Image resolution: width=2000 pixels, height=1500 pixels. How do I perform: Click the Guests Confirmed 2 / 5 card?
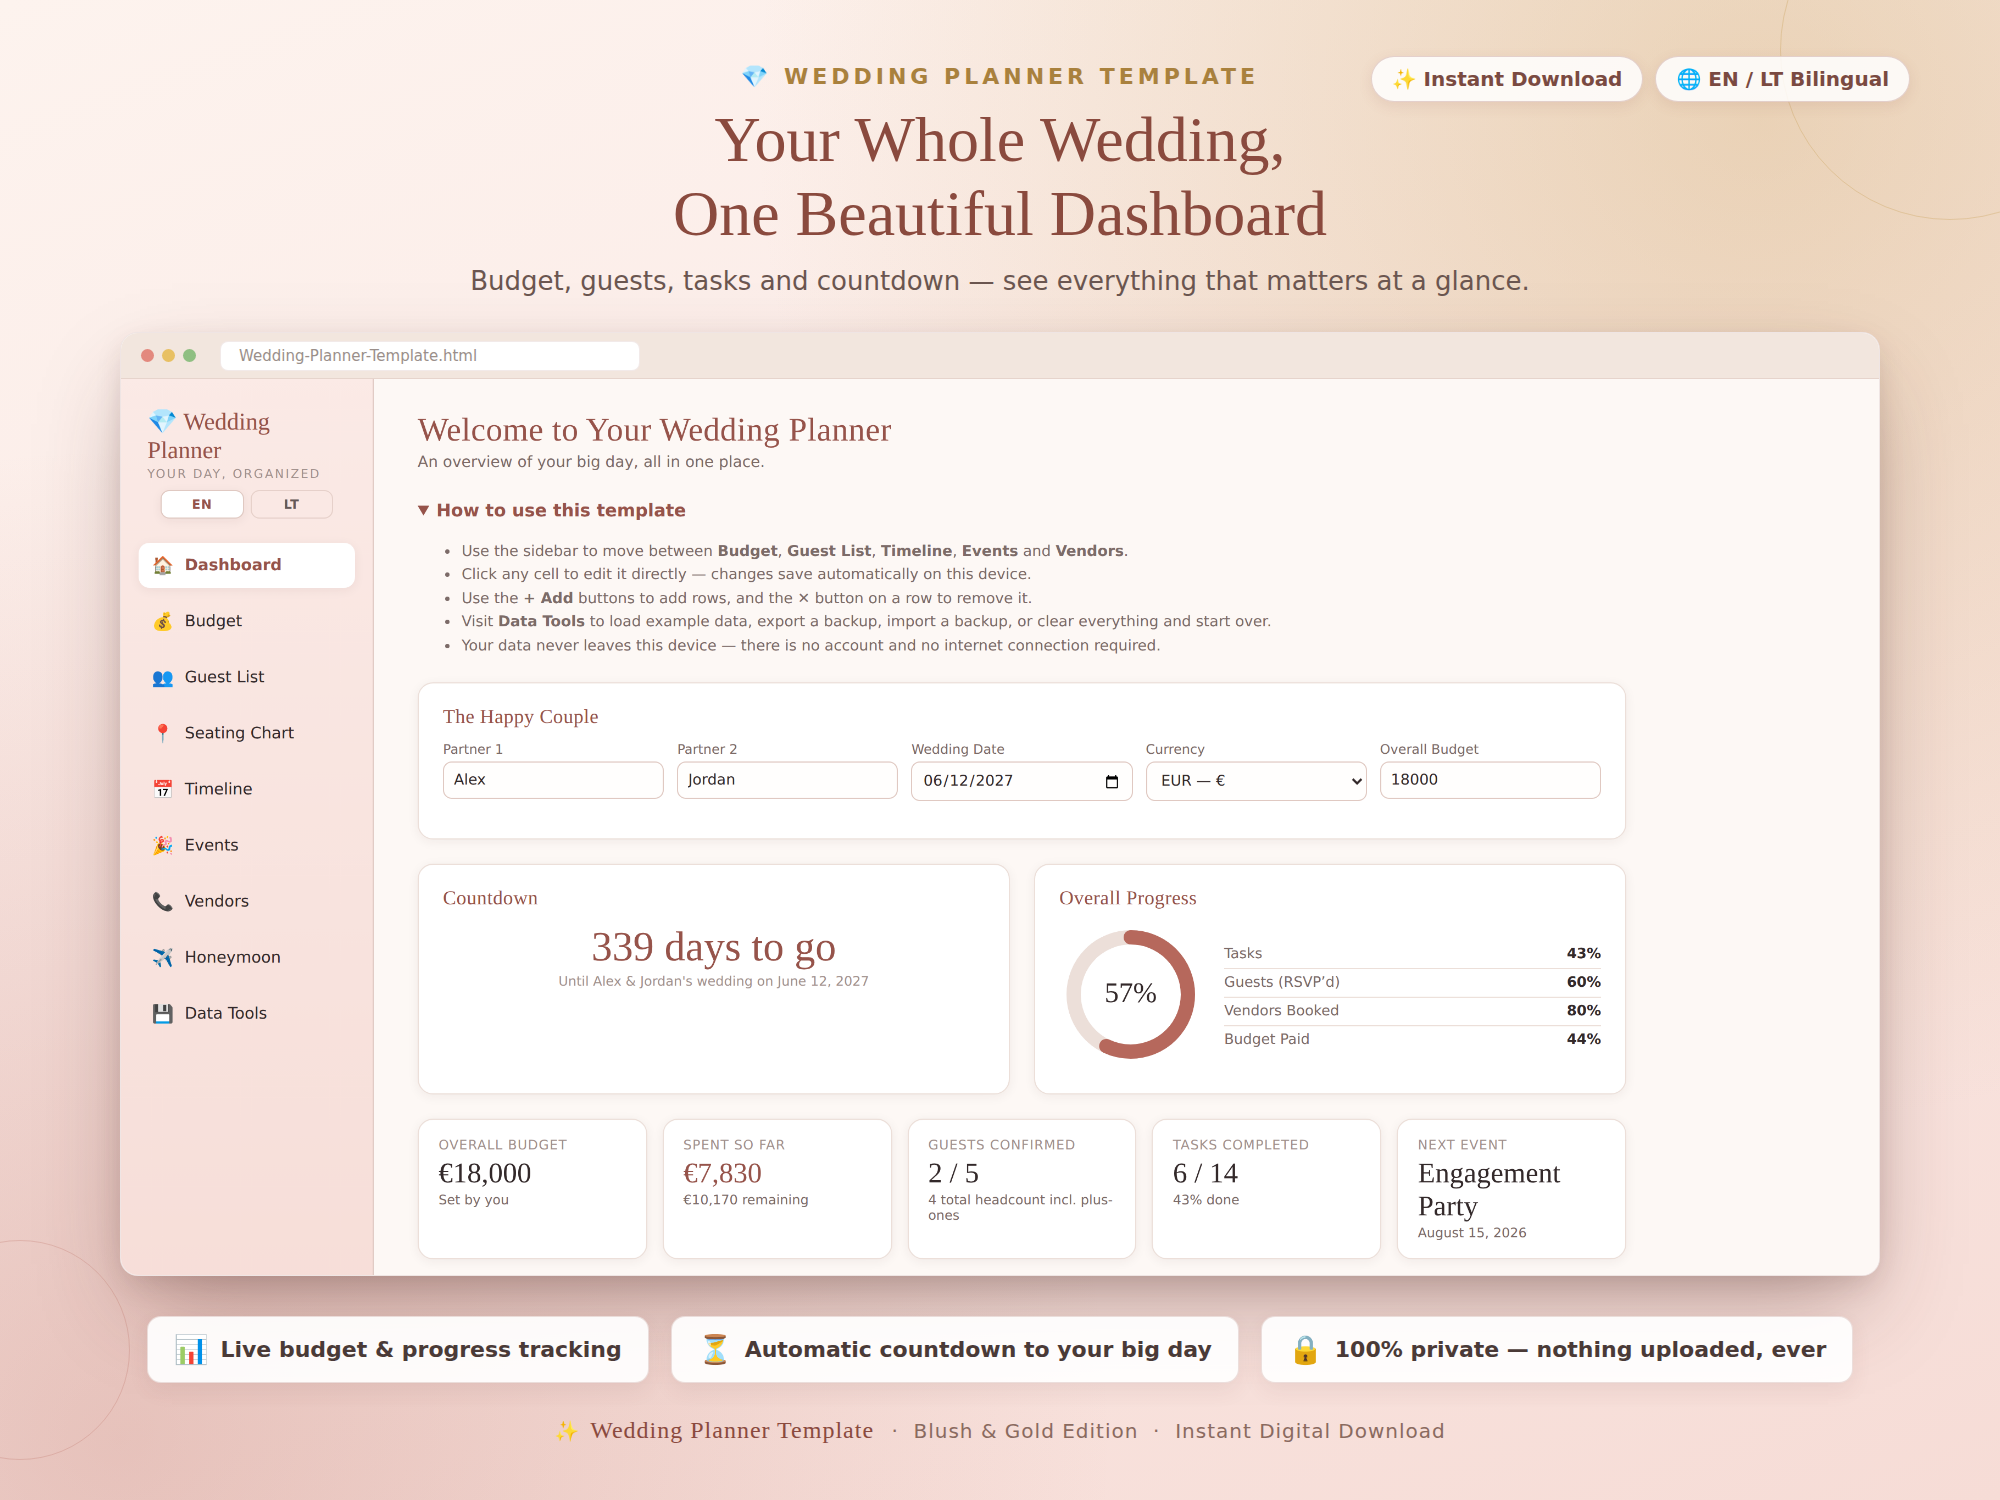tap(1022, 1188)
